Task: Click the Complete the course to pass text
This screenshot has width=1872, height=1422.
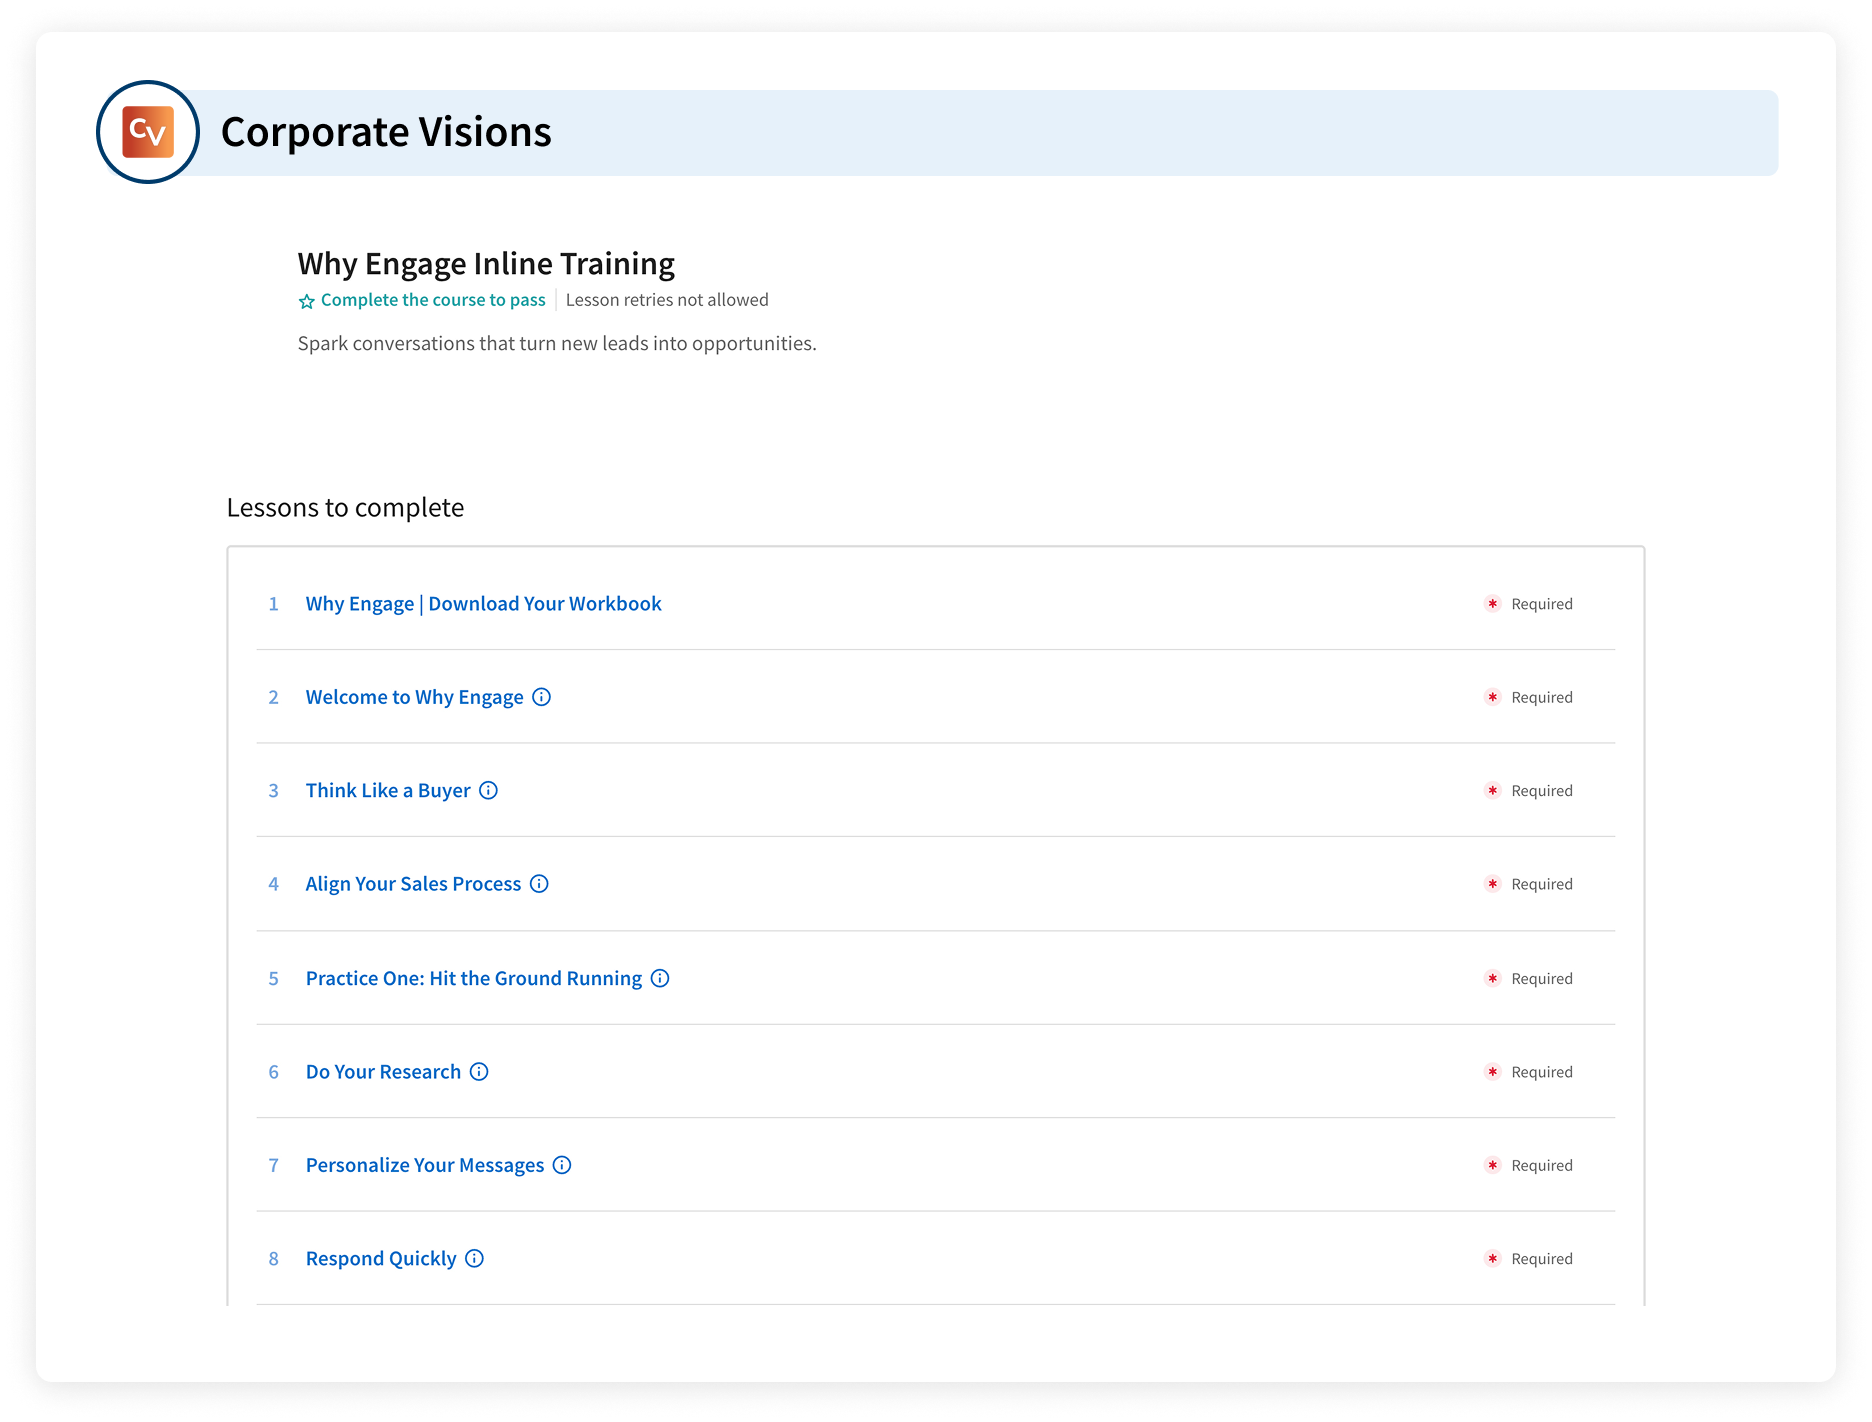Action: (433, 300)
